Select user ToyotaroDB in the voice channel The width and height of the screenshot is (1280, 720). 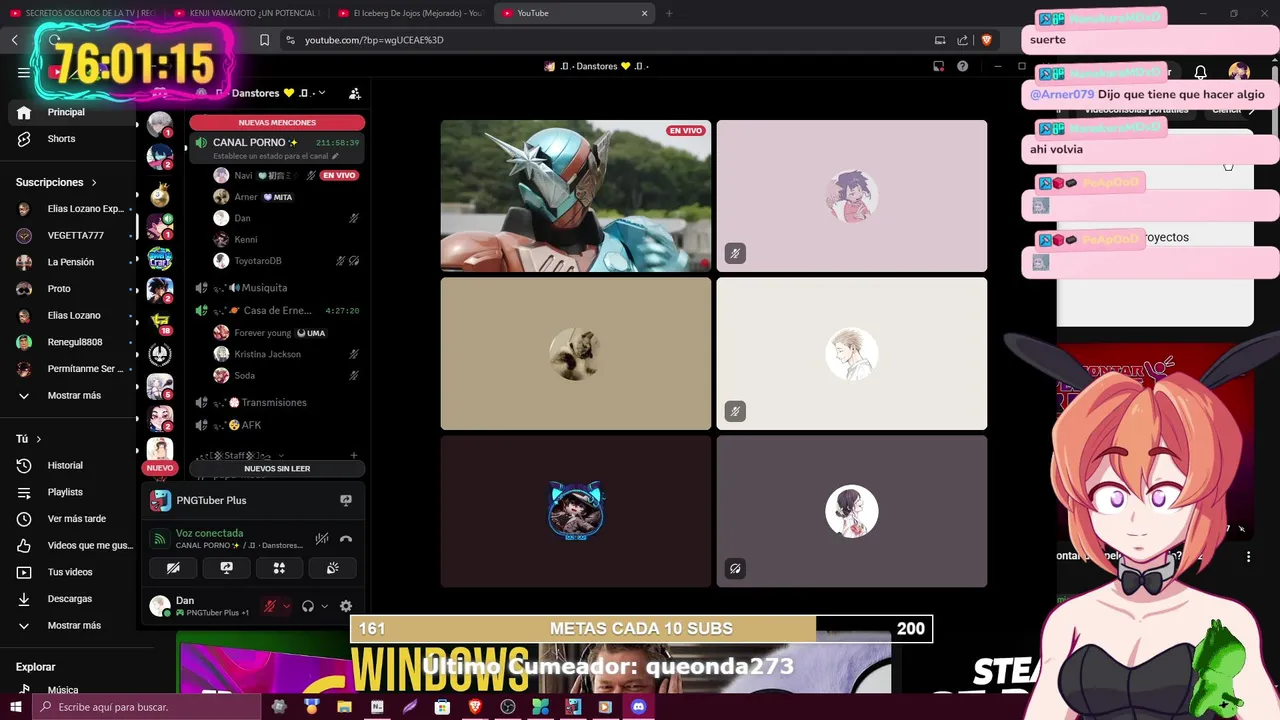pos(285,261)
